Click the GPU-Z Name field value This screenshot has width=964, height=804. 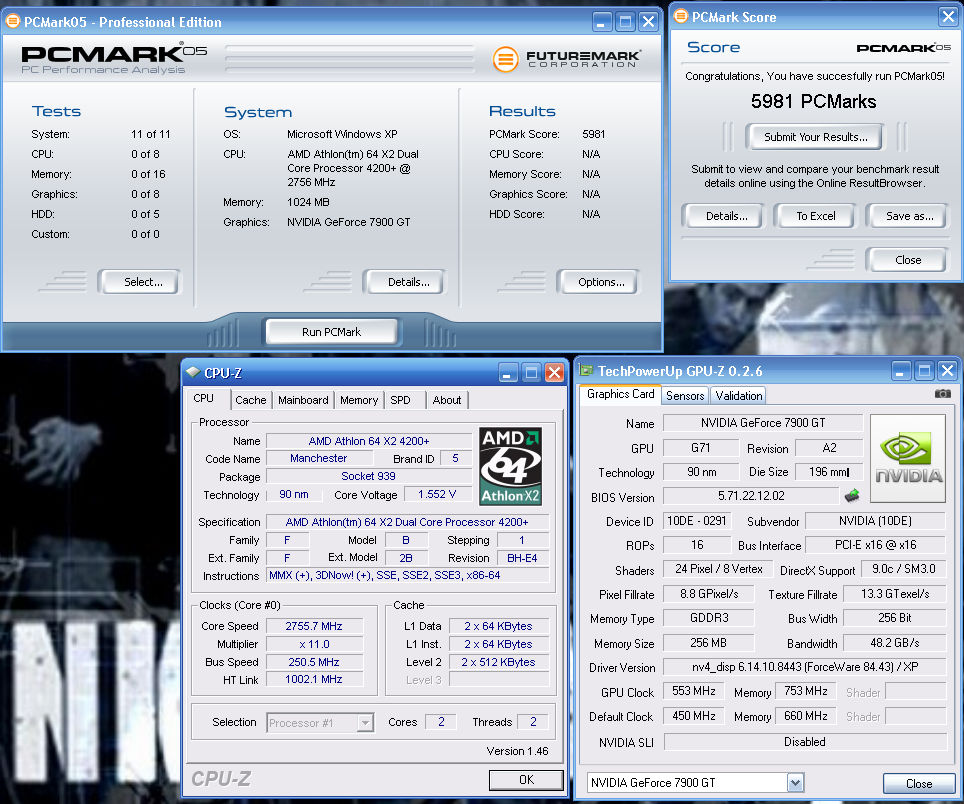tap(763, 423)
